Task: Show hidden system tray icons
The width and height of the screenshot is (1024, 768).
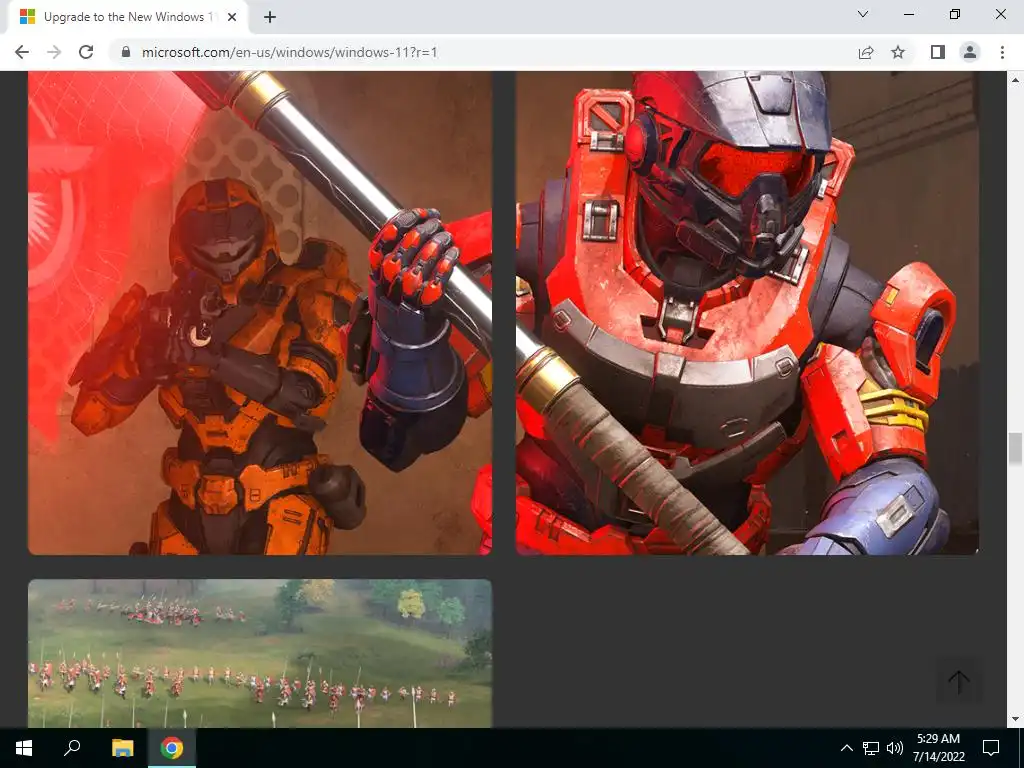Action: [x=846, y=748]
